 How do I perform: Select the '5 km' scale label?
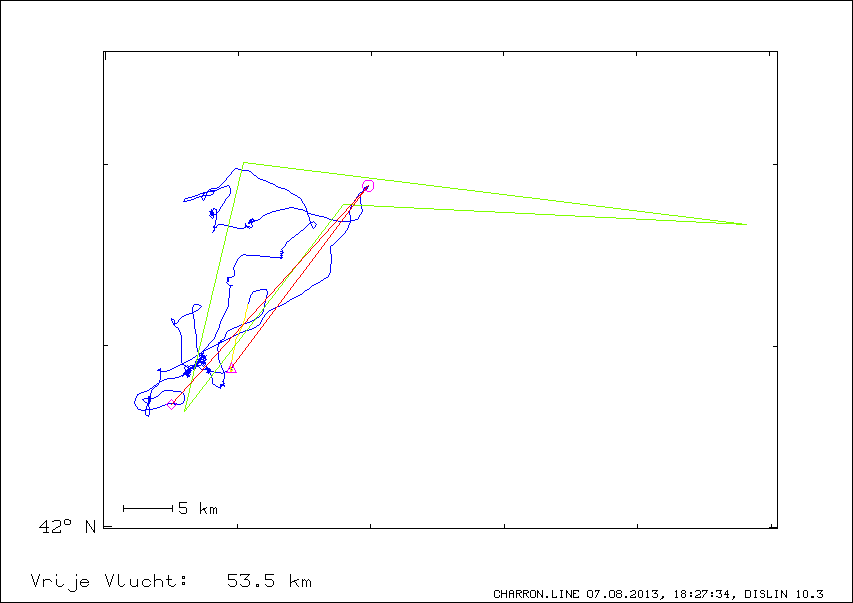[x=198, y=509]
